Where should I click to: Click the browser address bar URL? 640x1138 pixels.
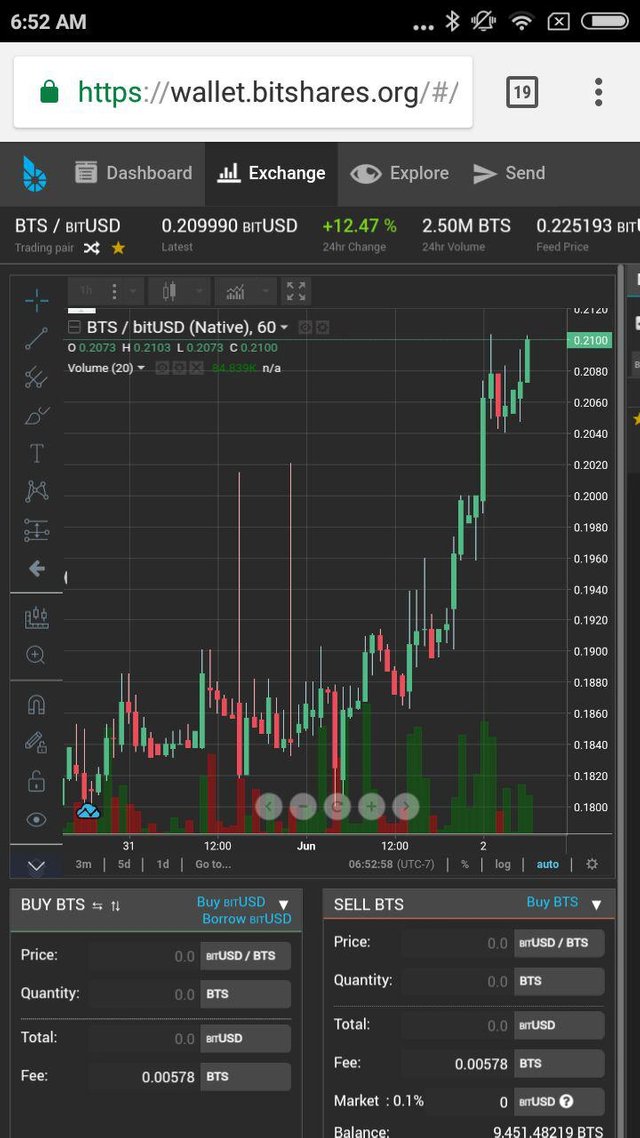pos(268,92)
